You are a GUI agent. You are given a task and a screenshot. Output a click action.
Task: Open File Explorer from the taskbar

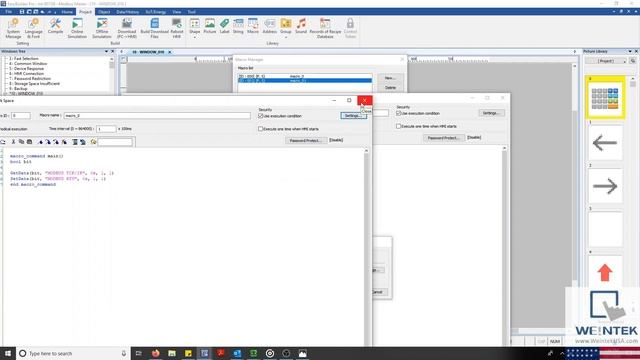[172, 353]
